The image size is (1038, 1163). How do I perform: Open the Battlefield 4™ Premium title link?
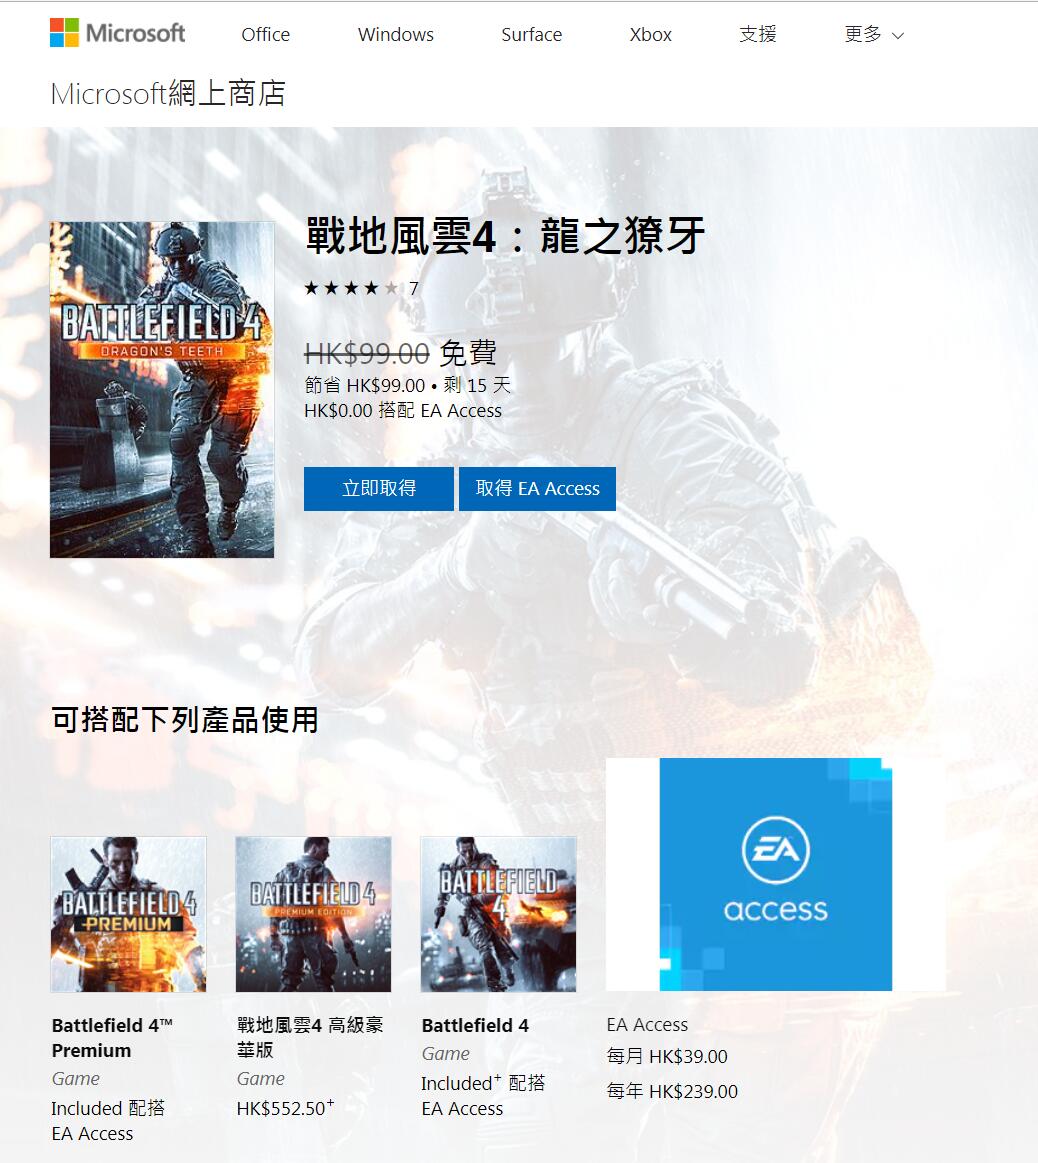[112, 1038]
